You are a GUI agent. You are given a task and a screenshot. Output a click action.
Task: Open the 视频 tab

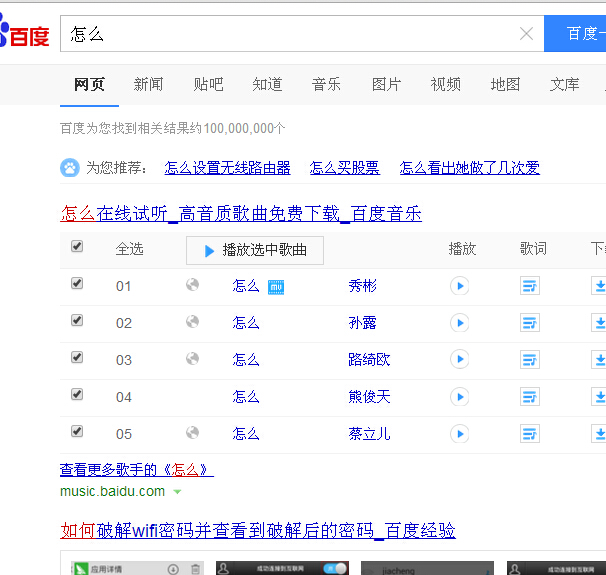coord(446,84)
